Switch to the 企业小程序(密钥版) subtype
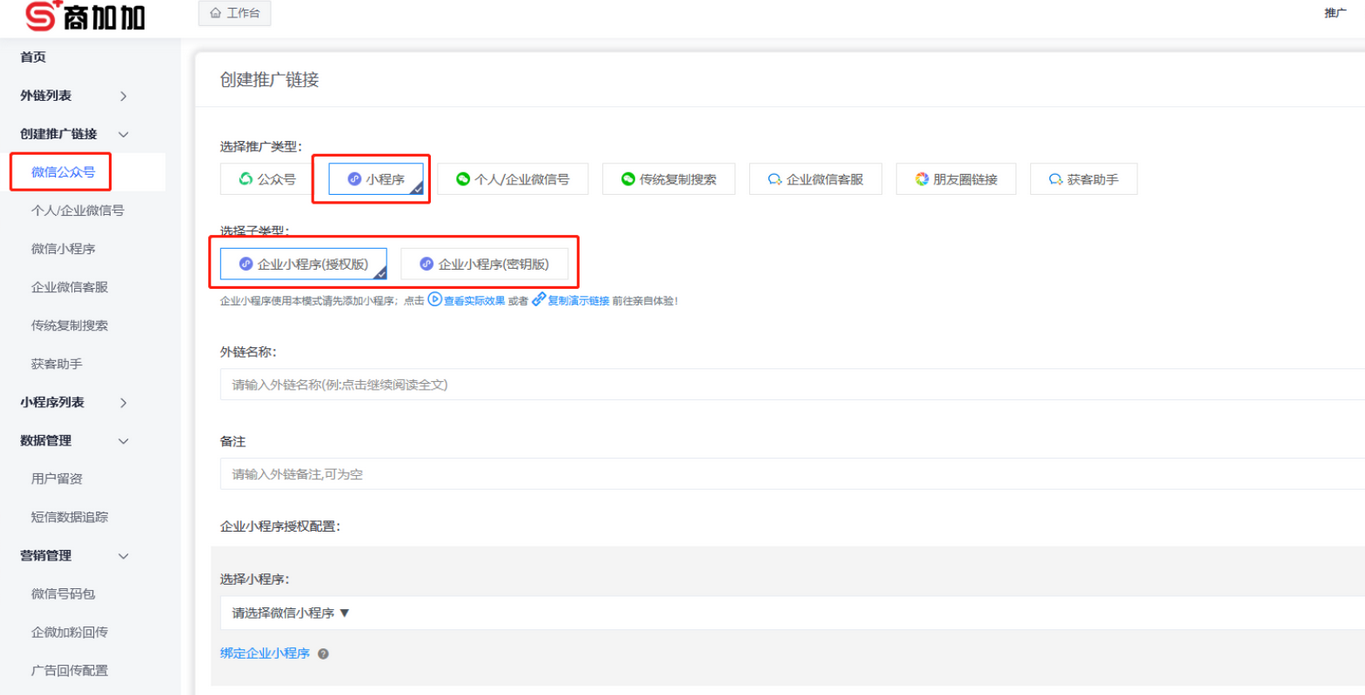The width and height of the screenshot is (1365, 695). coord(485,263)
